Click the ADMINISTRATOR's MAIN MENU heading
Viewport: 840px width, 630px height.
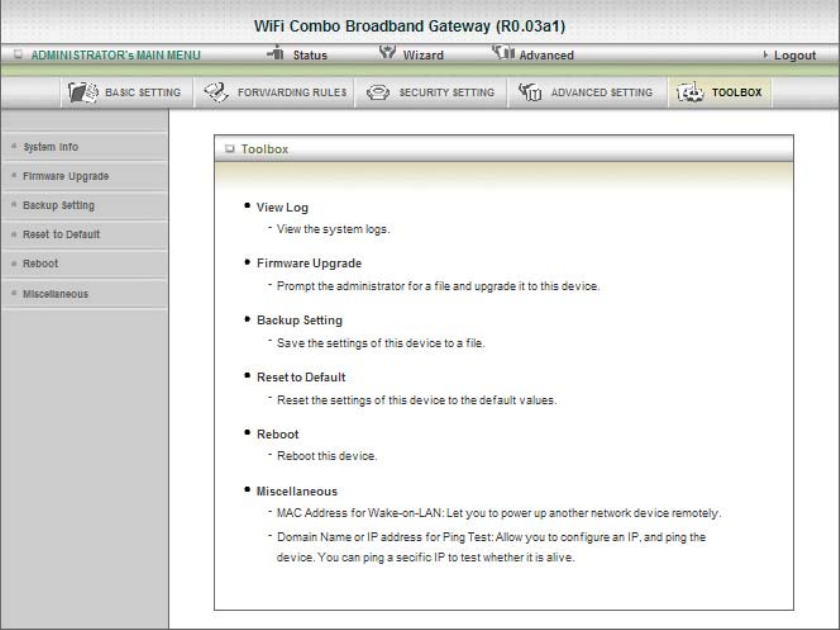[x=116, y=55]
